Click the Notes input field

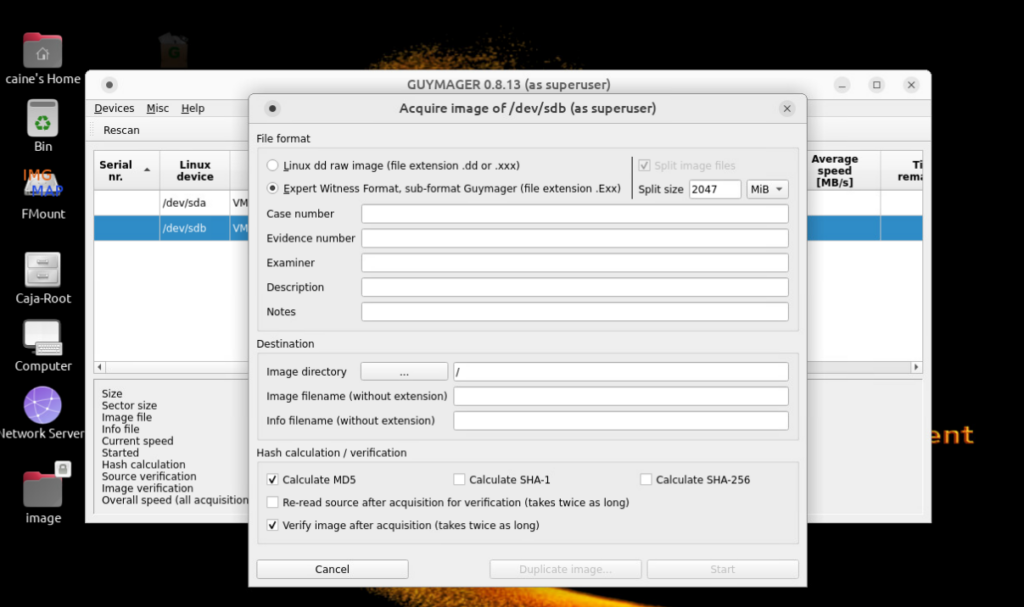(x=575, y=312)
